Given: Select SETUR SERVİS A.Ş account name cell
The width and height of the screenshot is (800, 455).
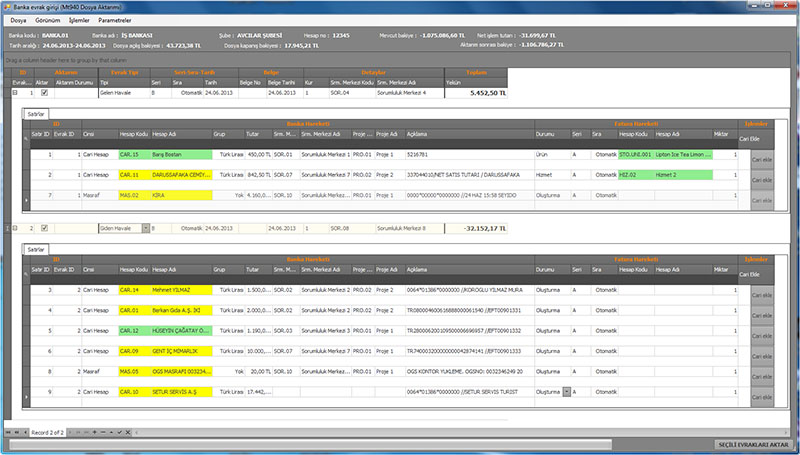Looking at the screenshot, I should [182, 392].
